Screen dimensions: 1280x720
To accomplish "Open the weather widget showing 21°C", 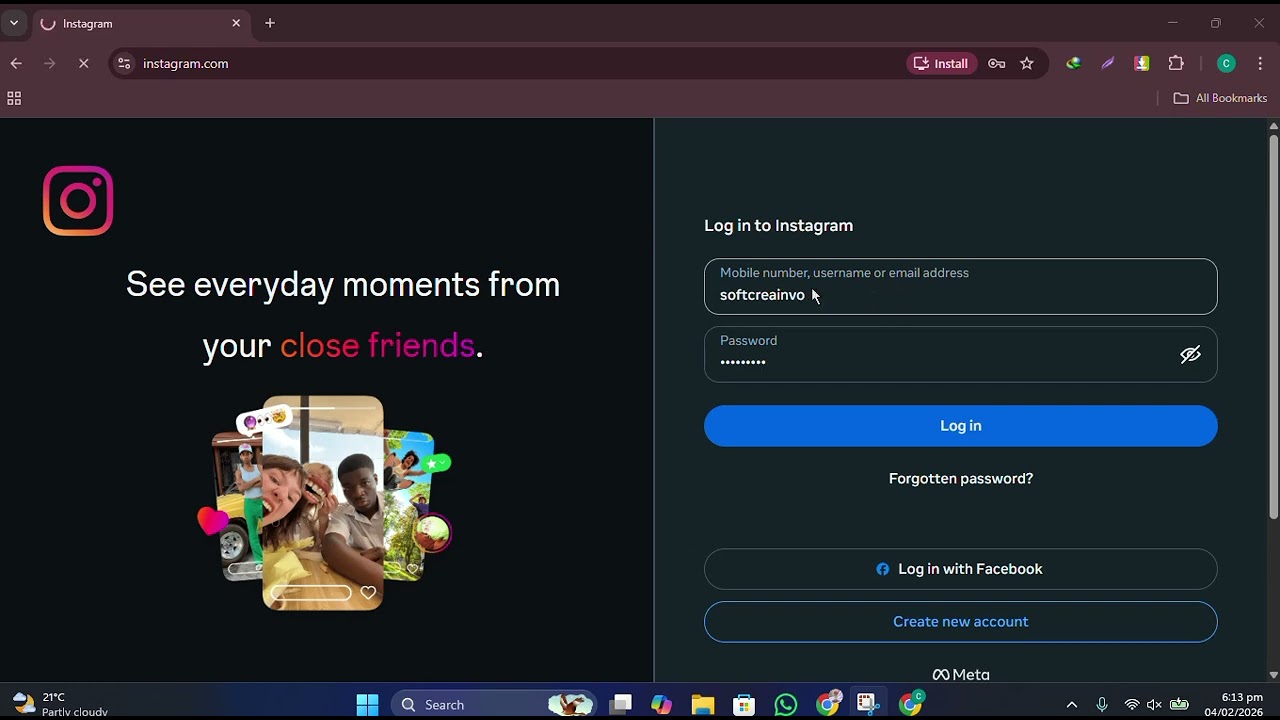I will (x=60, y=705).
